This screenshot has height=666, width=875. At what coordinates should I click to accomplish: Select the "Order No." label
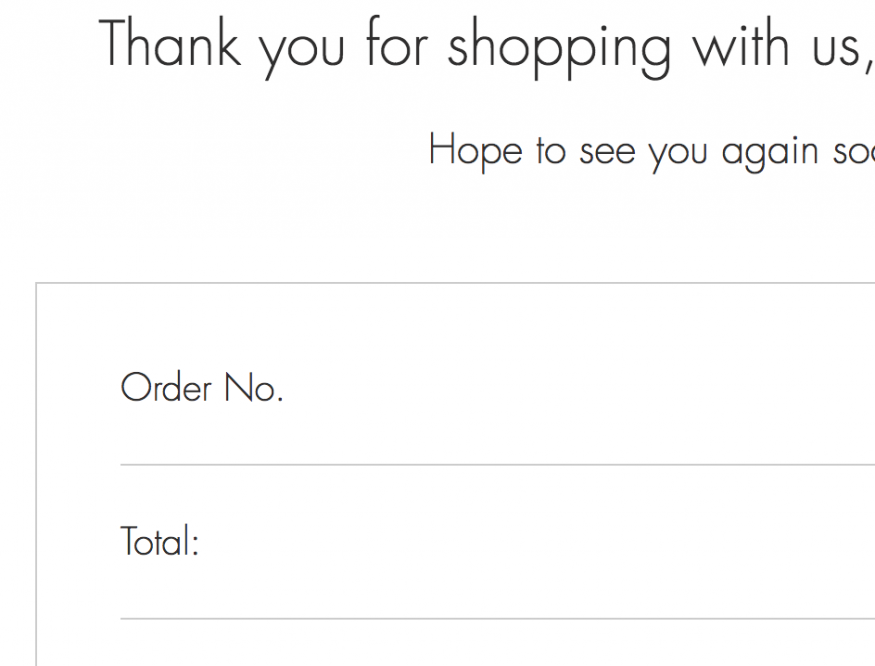[201, 388]
